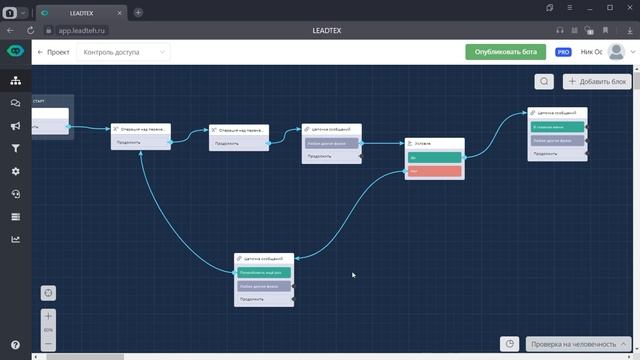Click the horizontal scrollbar thumb
This screenshot has width=640, height=360.
(85, 357)
